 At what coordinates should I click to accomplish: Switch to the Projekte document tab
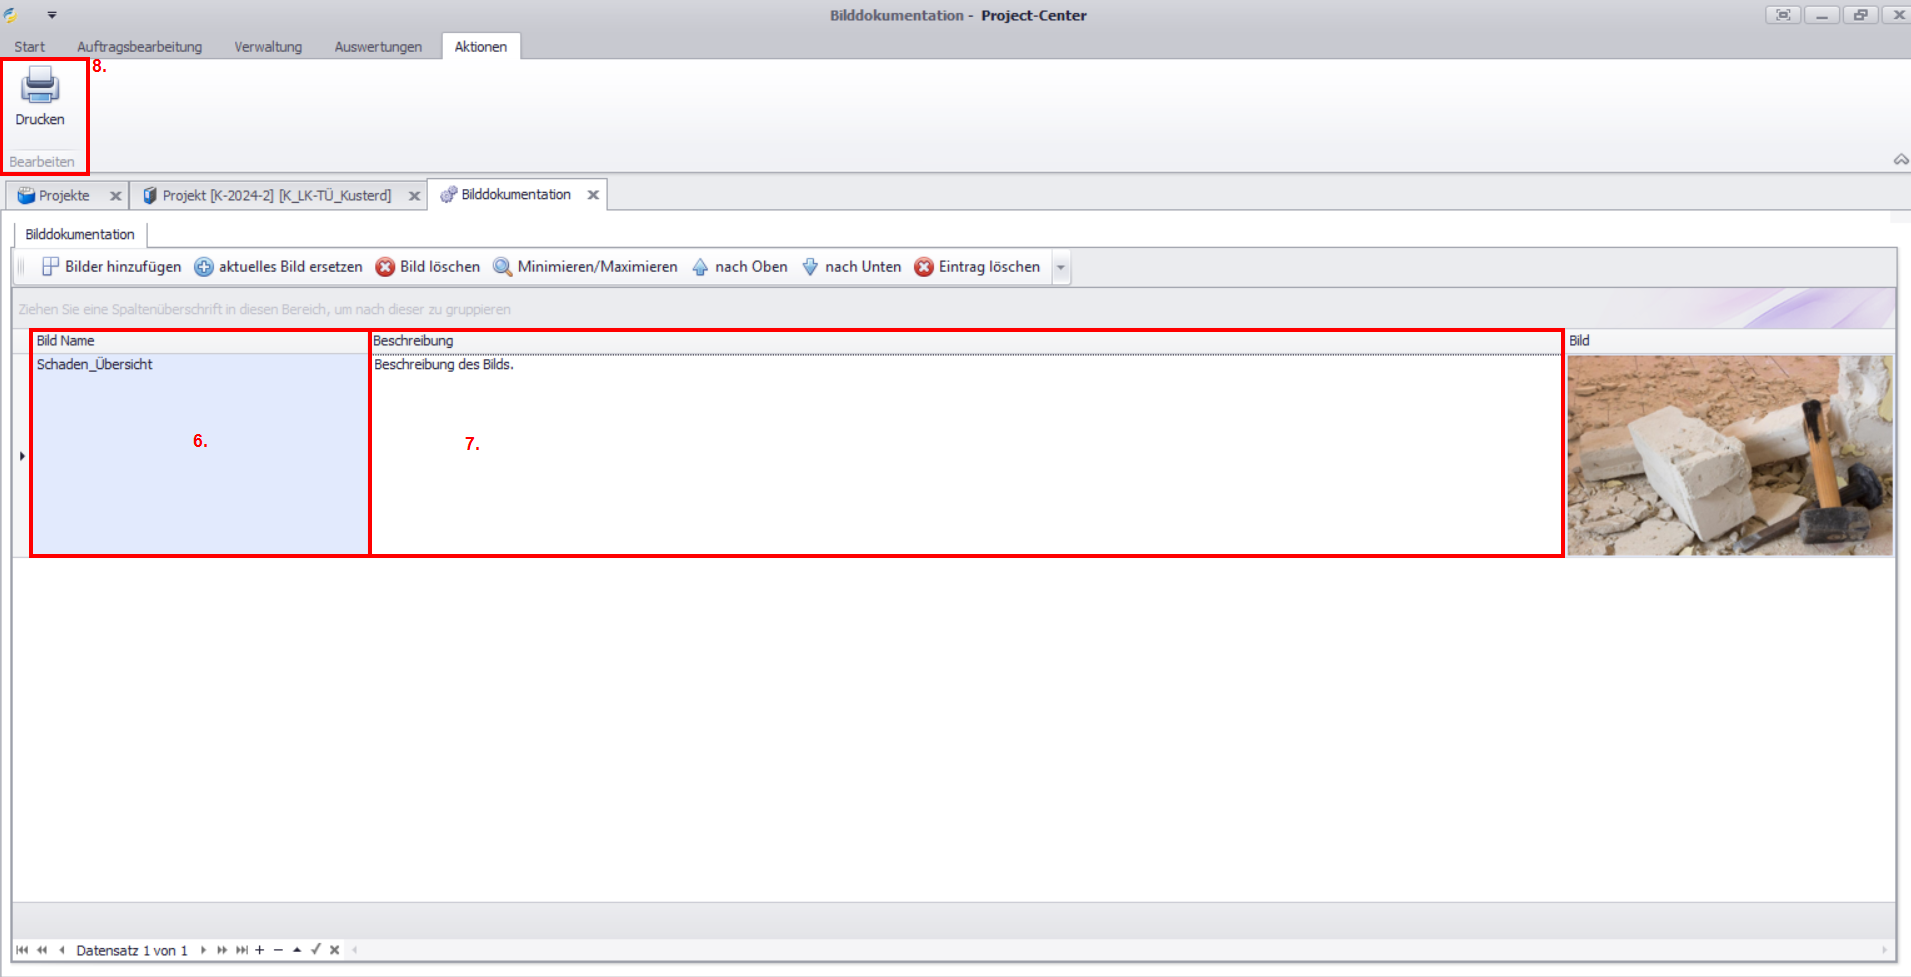pyautogui.click(x=64, y=196)
